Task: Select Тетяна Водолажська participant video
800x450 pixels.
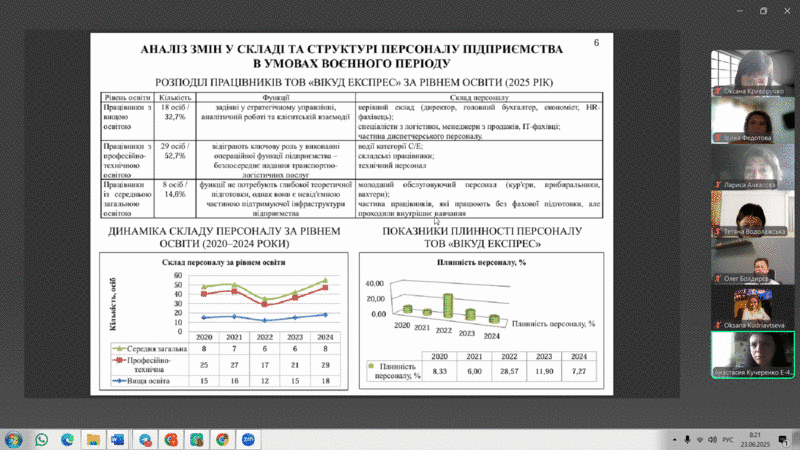Action: point(753,214)
